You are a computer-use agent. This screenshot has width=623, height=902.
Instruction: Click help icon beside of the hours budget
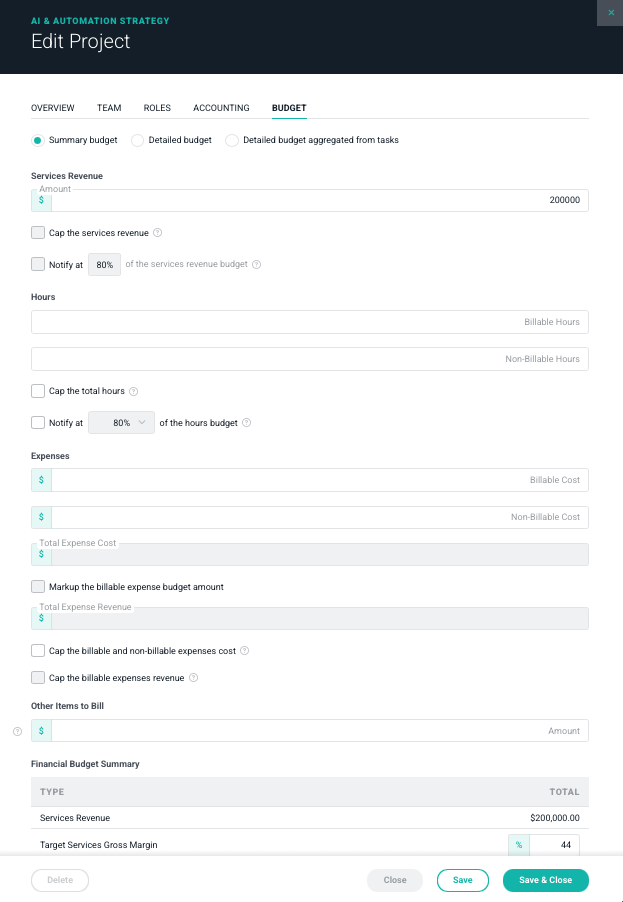[x=247, y=423]
